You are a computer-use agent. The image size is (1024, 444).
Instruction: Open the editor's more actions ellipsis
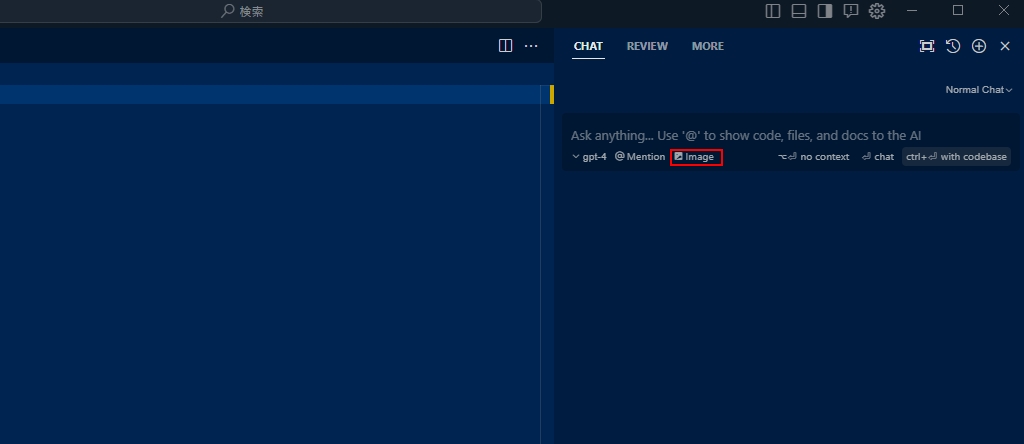click(x=531, y=46)
